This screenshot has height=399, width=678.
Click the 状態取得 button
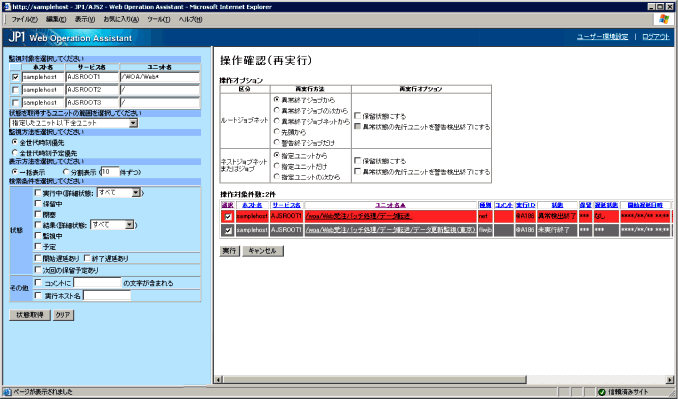tap(30, 315)
